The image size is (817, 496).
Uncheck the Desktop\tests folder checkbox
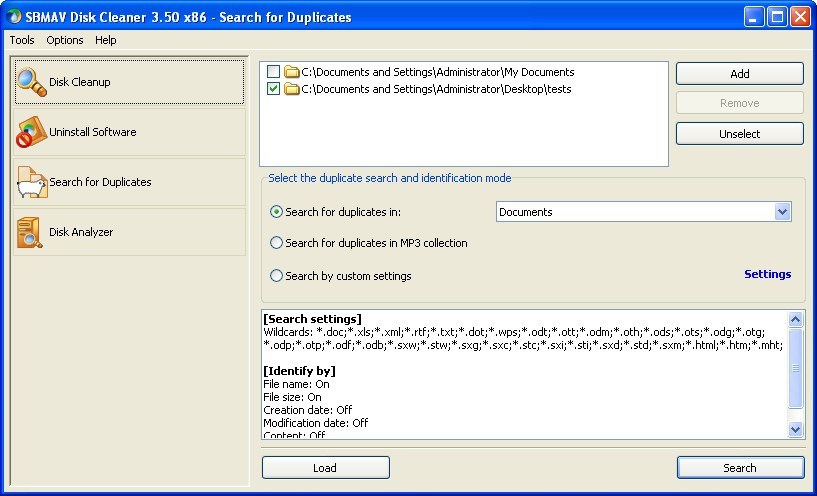(273, 89)
